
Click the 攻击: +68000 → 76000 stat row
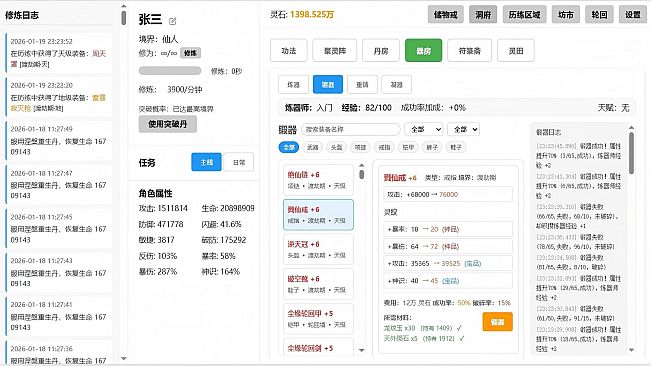click(448, 195)
